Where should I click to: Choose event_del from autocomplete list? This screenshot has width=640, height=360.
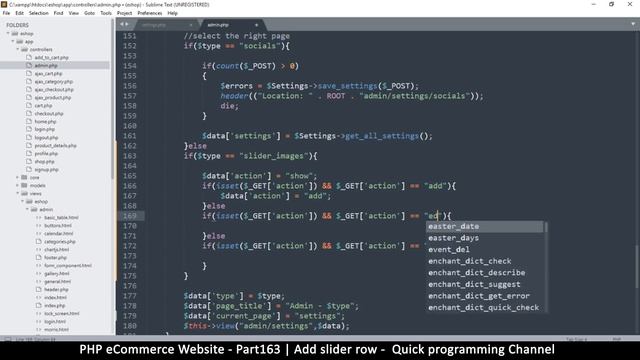[x=485, y=249]
